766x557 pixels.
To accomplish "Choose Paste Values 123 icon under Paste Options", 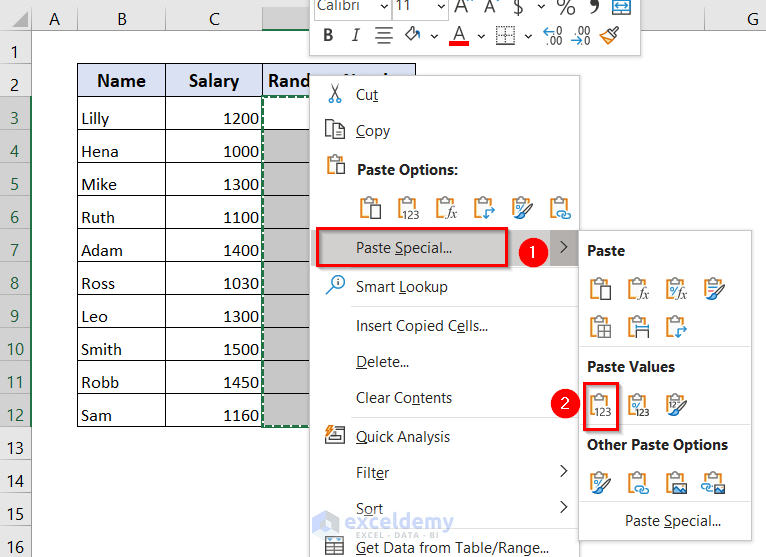I will point(408,208).
